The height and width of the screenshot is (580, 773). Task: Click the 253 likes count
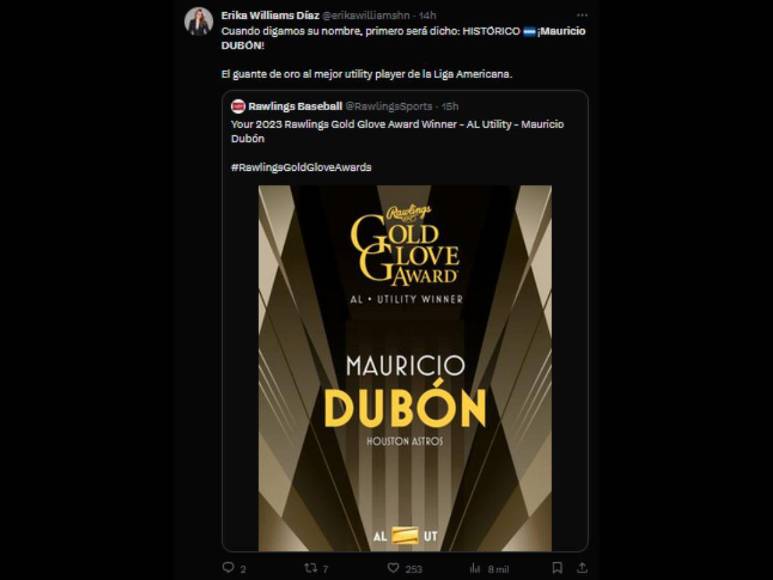[414, 569]
